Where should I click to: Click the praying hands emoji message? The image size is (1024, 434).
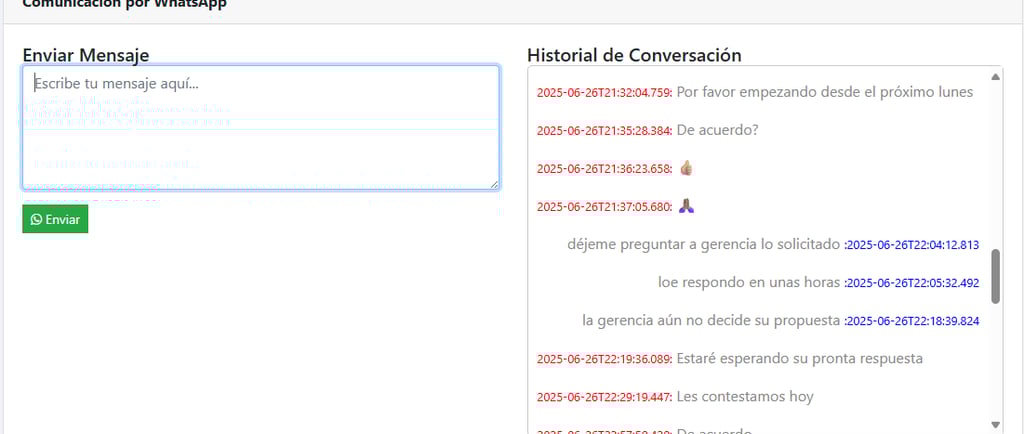(686, 206)
